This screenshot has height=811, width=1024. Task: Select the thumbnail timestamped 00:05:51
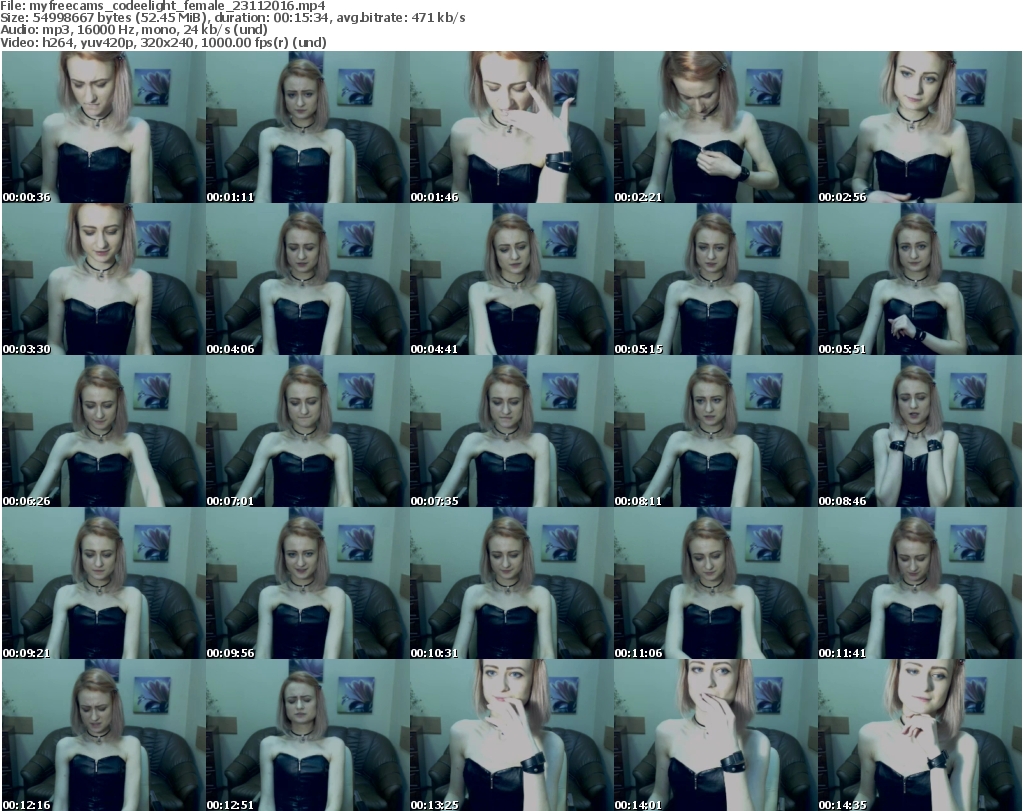point(920,279)
